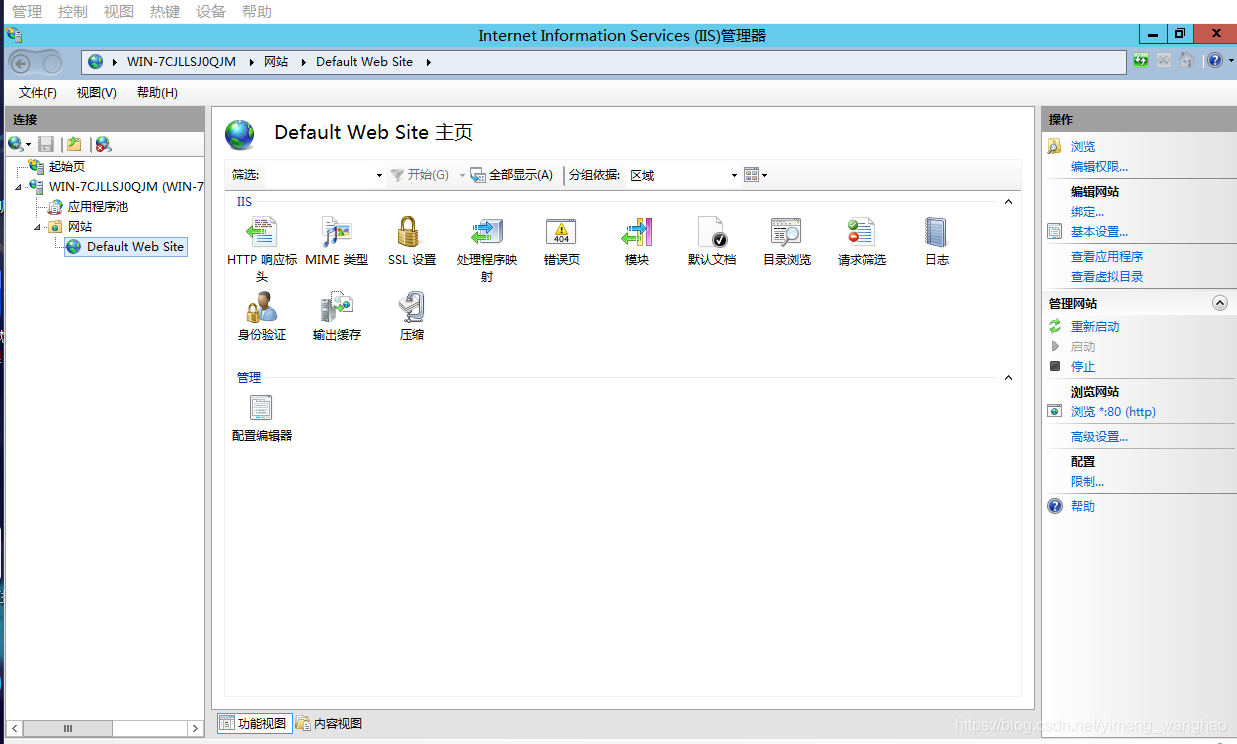Collapse the 网站 tree node

click(38, 227)
